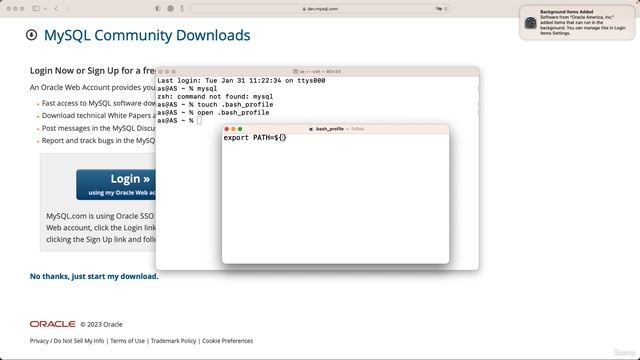
Task: Open the Trademark Policy link
Action: pos(173,341)
